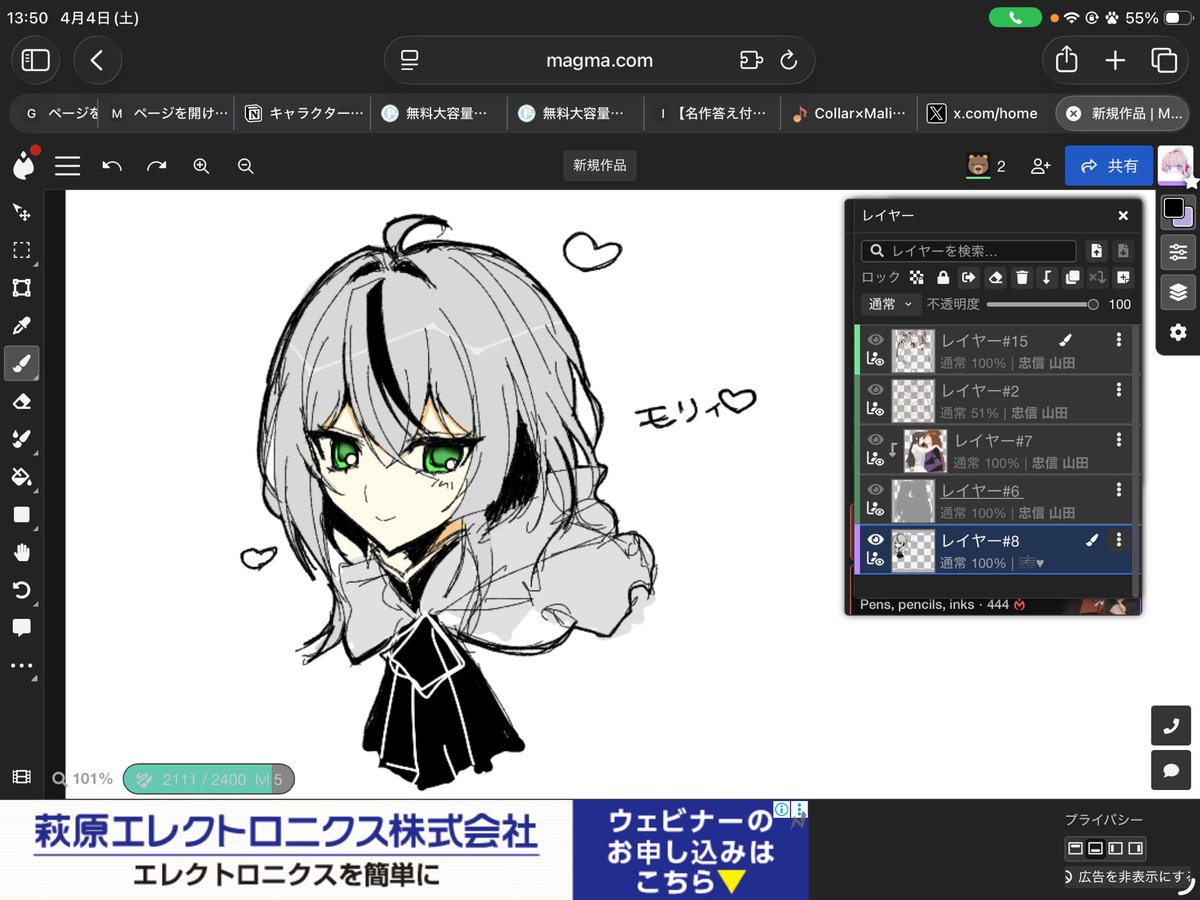Click the zoom-in magnifier icon
Screen dimensions: 1200x900
[201, 166]
